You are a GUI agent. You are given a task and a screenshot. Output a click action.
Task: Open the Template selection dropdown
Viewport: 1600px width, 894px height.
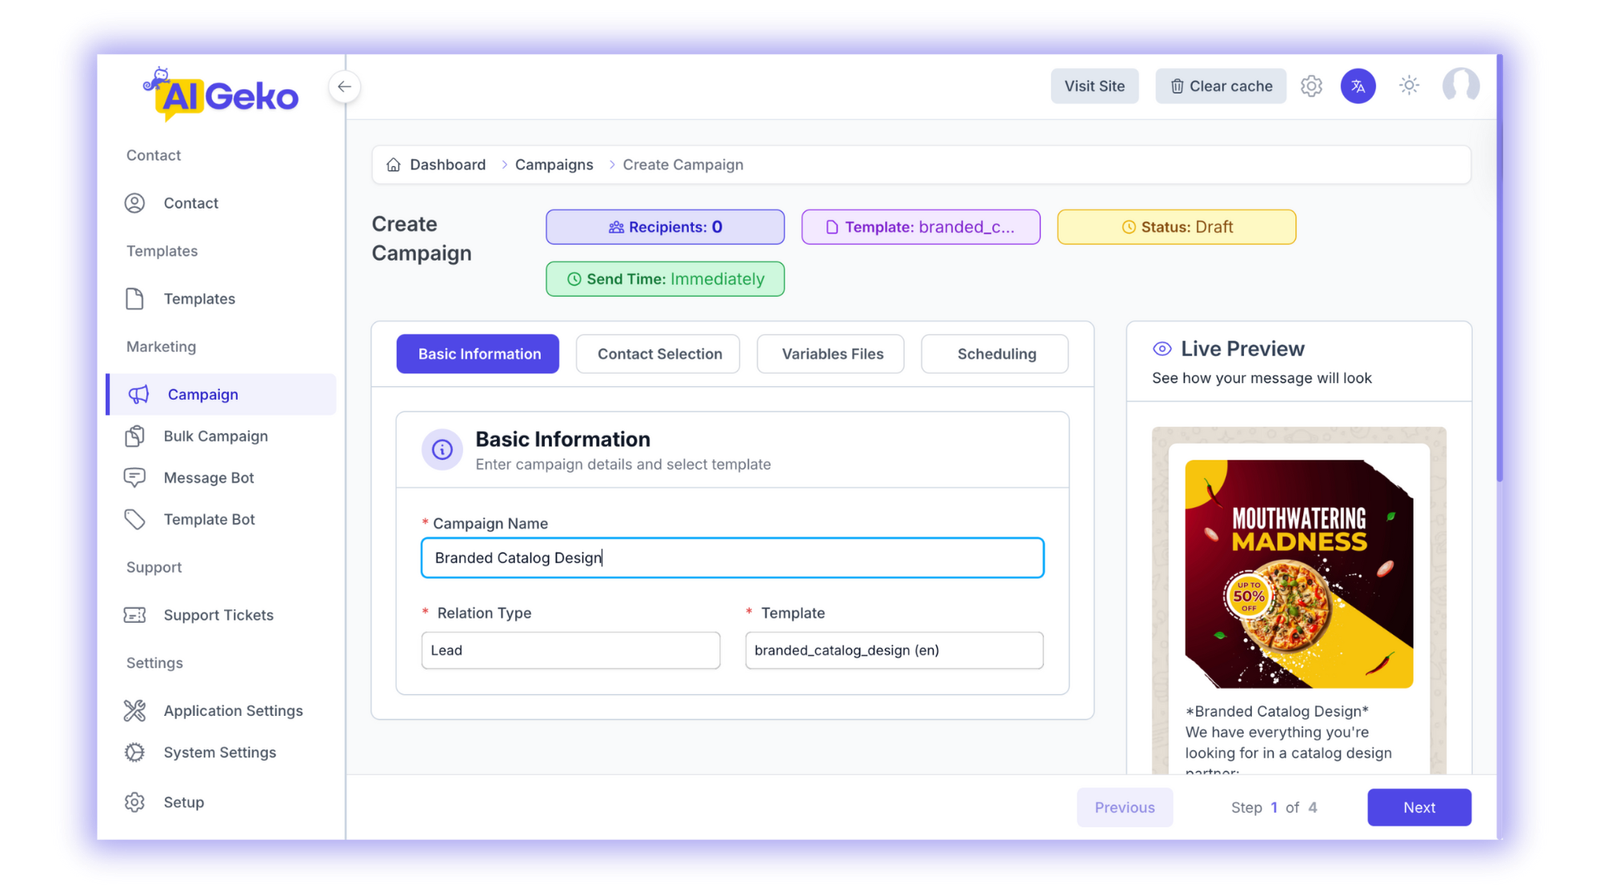894,650
